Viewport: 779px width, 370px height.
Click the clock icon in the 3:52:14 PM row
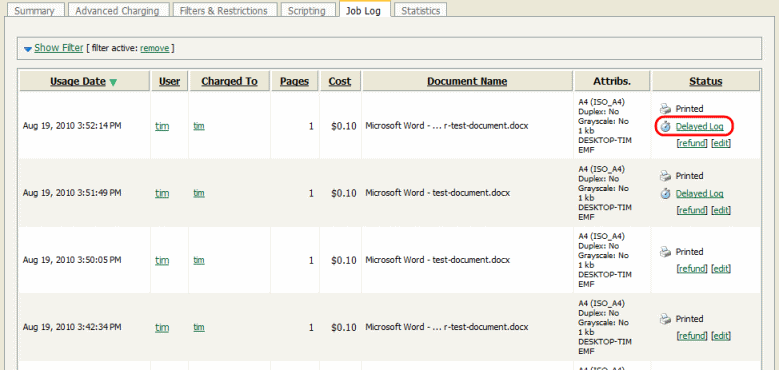click(x=666, y=127)
